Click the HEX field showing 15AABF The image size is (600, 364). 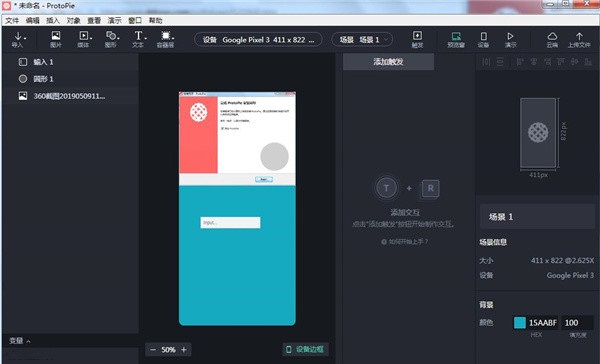pos(543,323)
